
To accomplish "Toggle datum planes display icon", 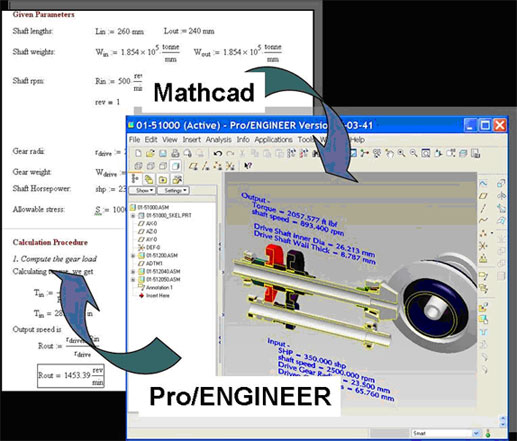I will pos(193,166).
